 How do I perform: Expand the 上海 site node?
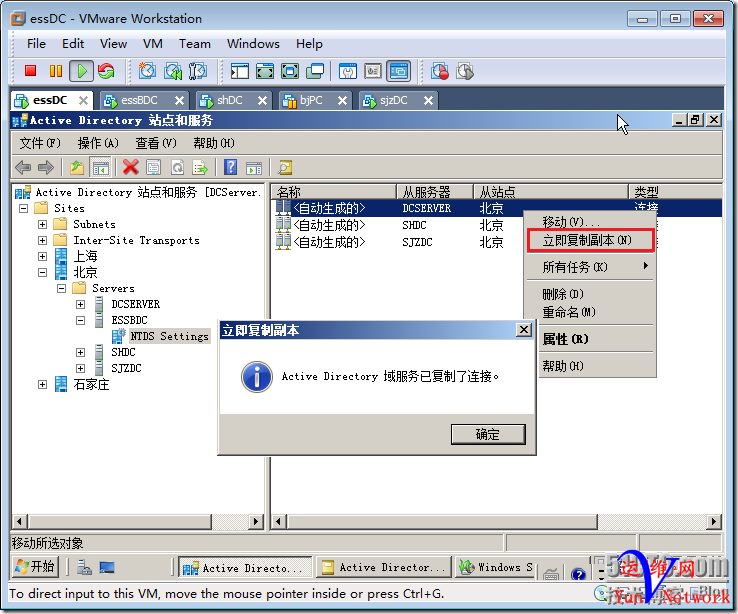(42, 256)
